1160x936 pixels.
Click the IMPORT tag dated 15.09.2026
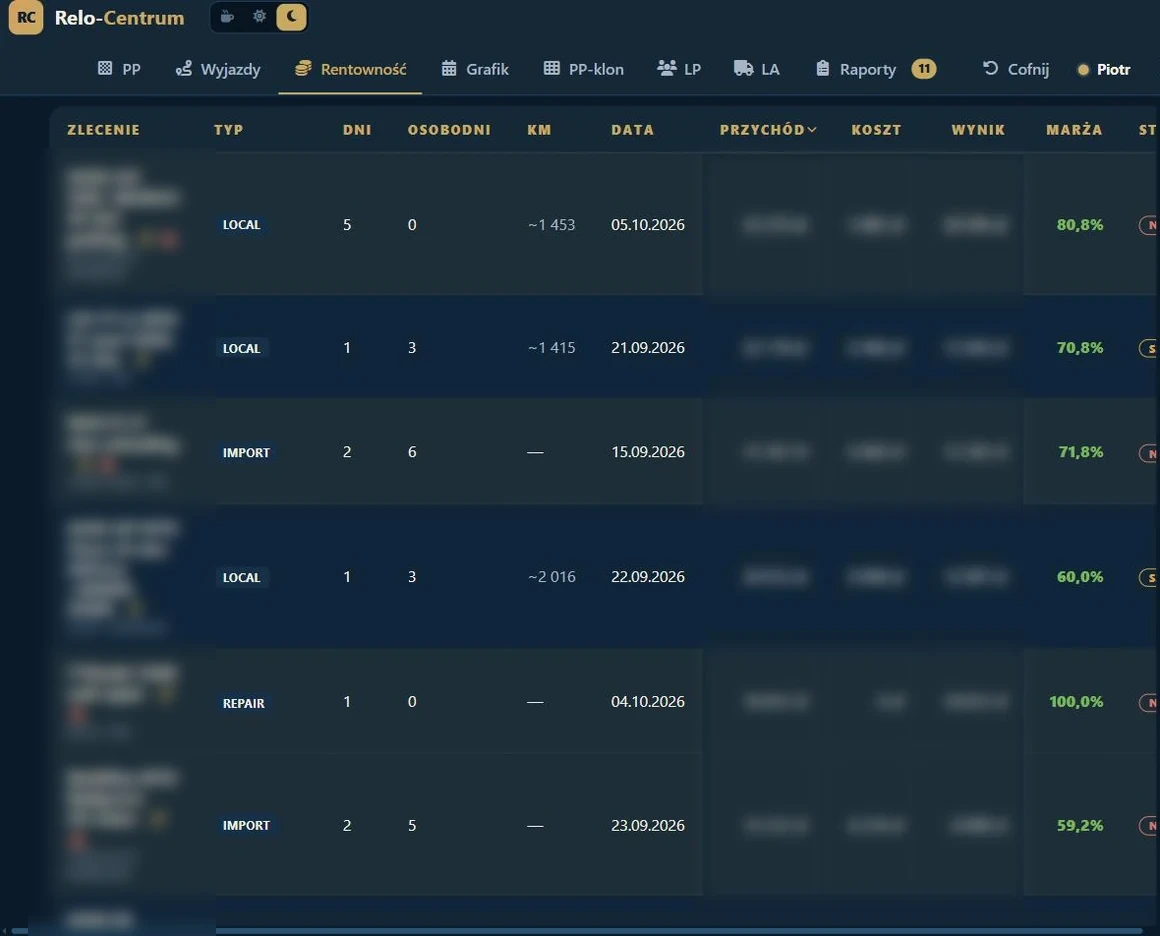246,452
